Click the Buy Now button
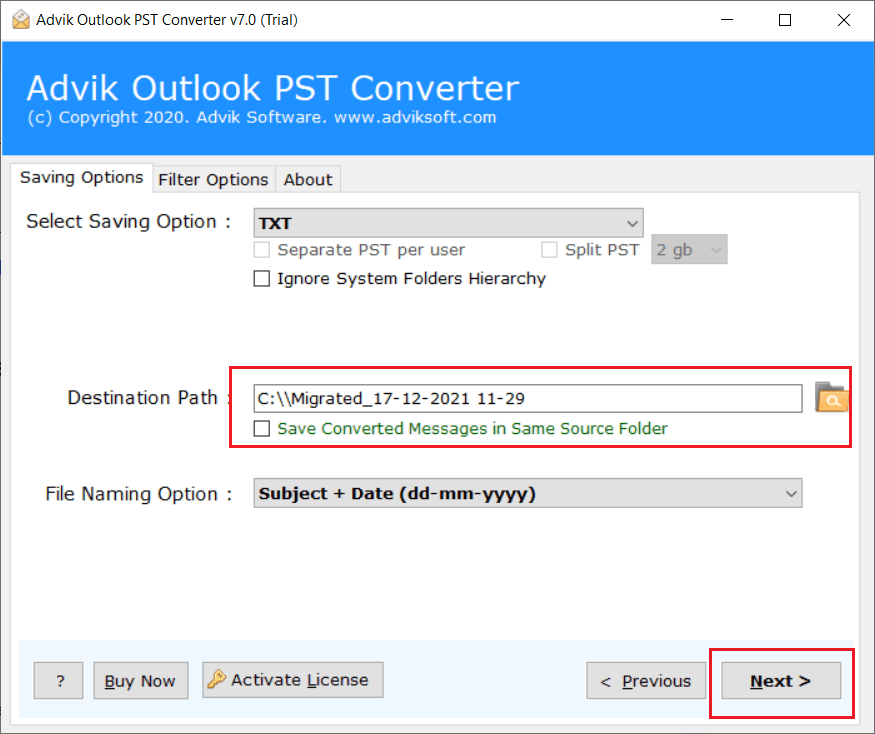The image size is (875, 734). (x=141, y=681)
